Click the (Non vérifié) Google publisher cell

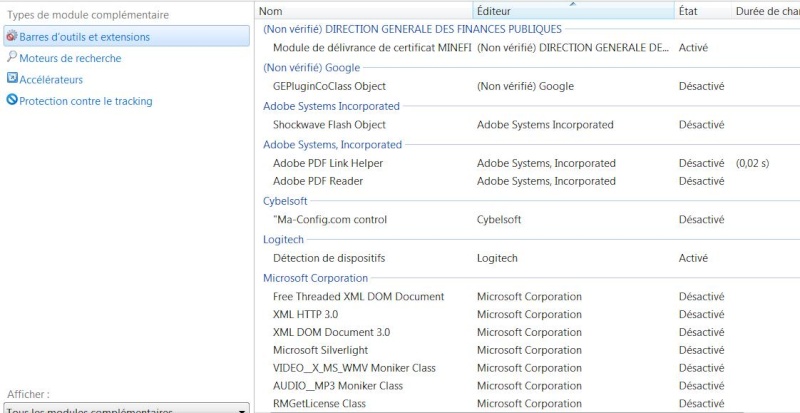[x=525, y=86]
